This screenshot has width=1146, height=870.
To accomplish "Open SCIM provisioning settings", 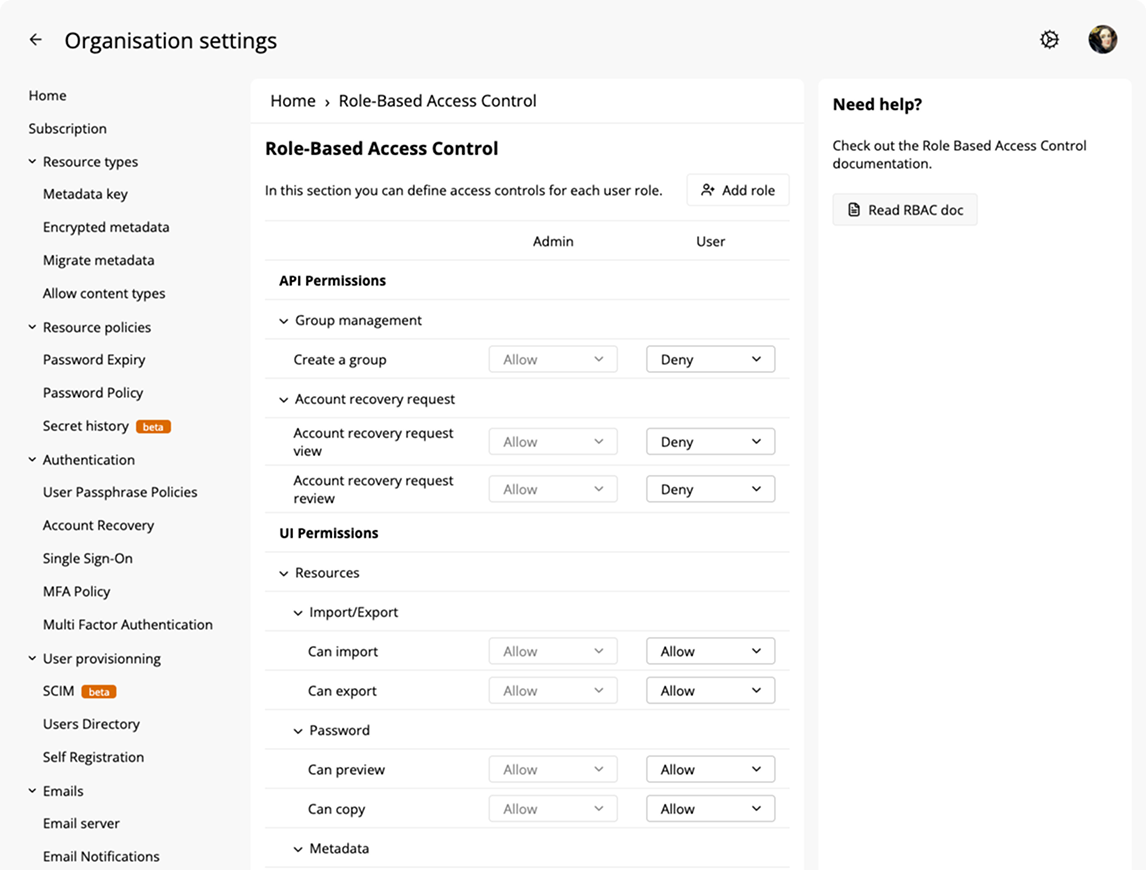I will pos(59,691).
